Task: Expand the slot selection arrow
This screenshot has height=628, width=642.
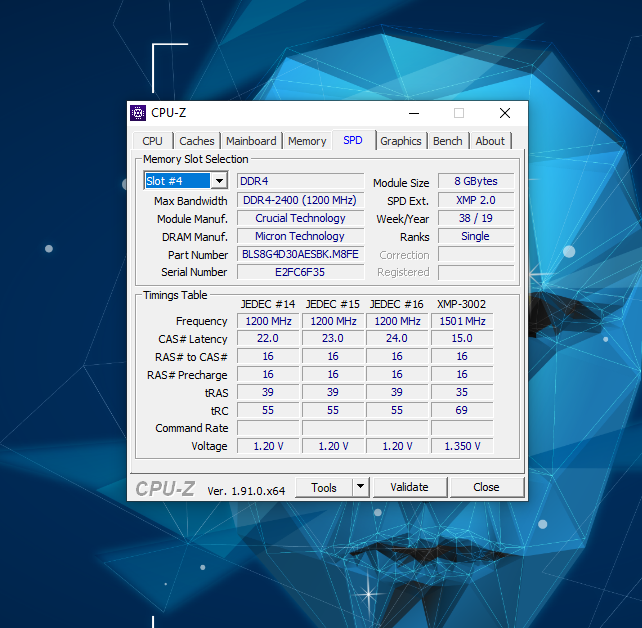Action: [219, 181]
